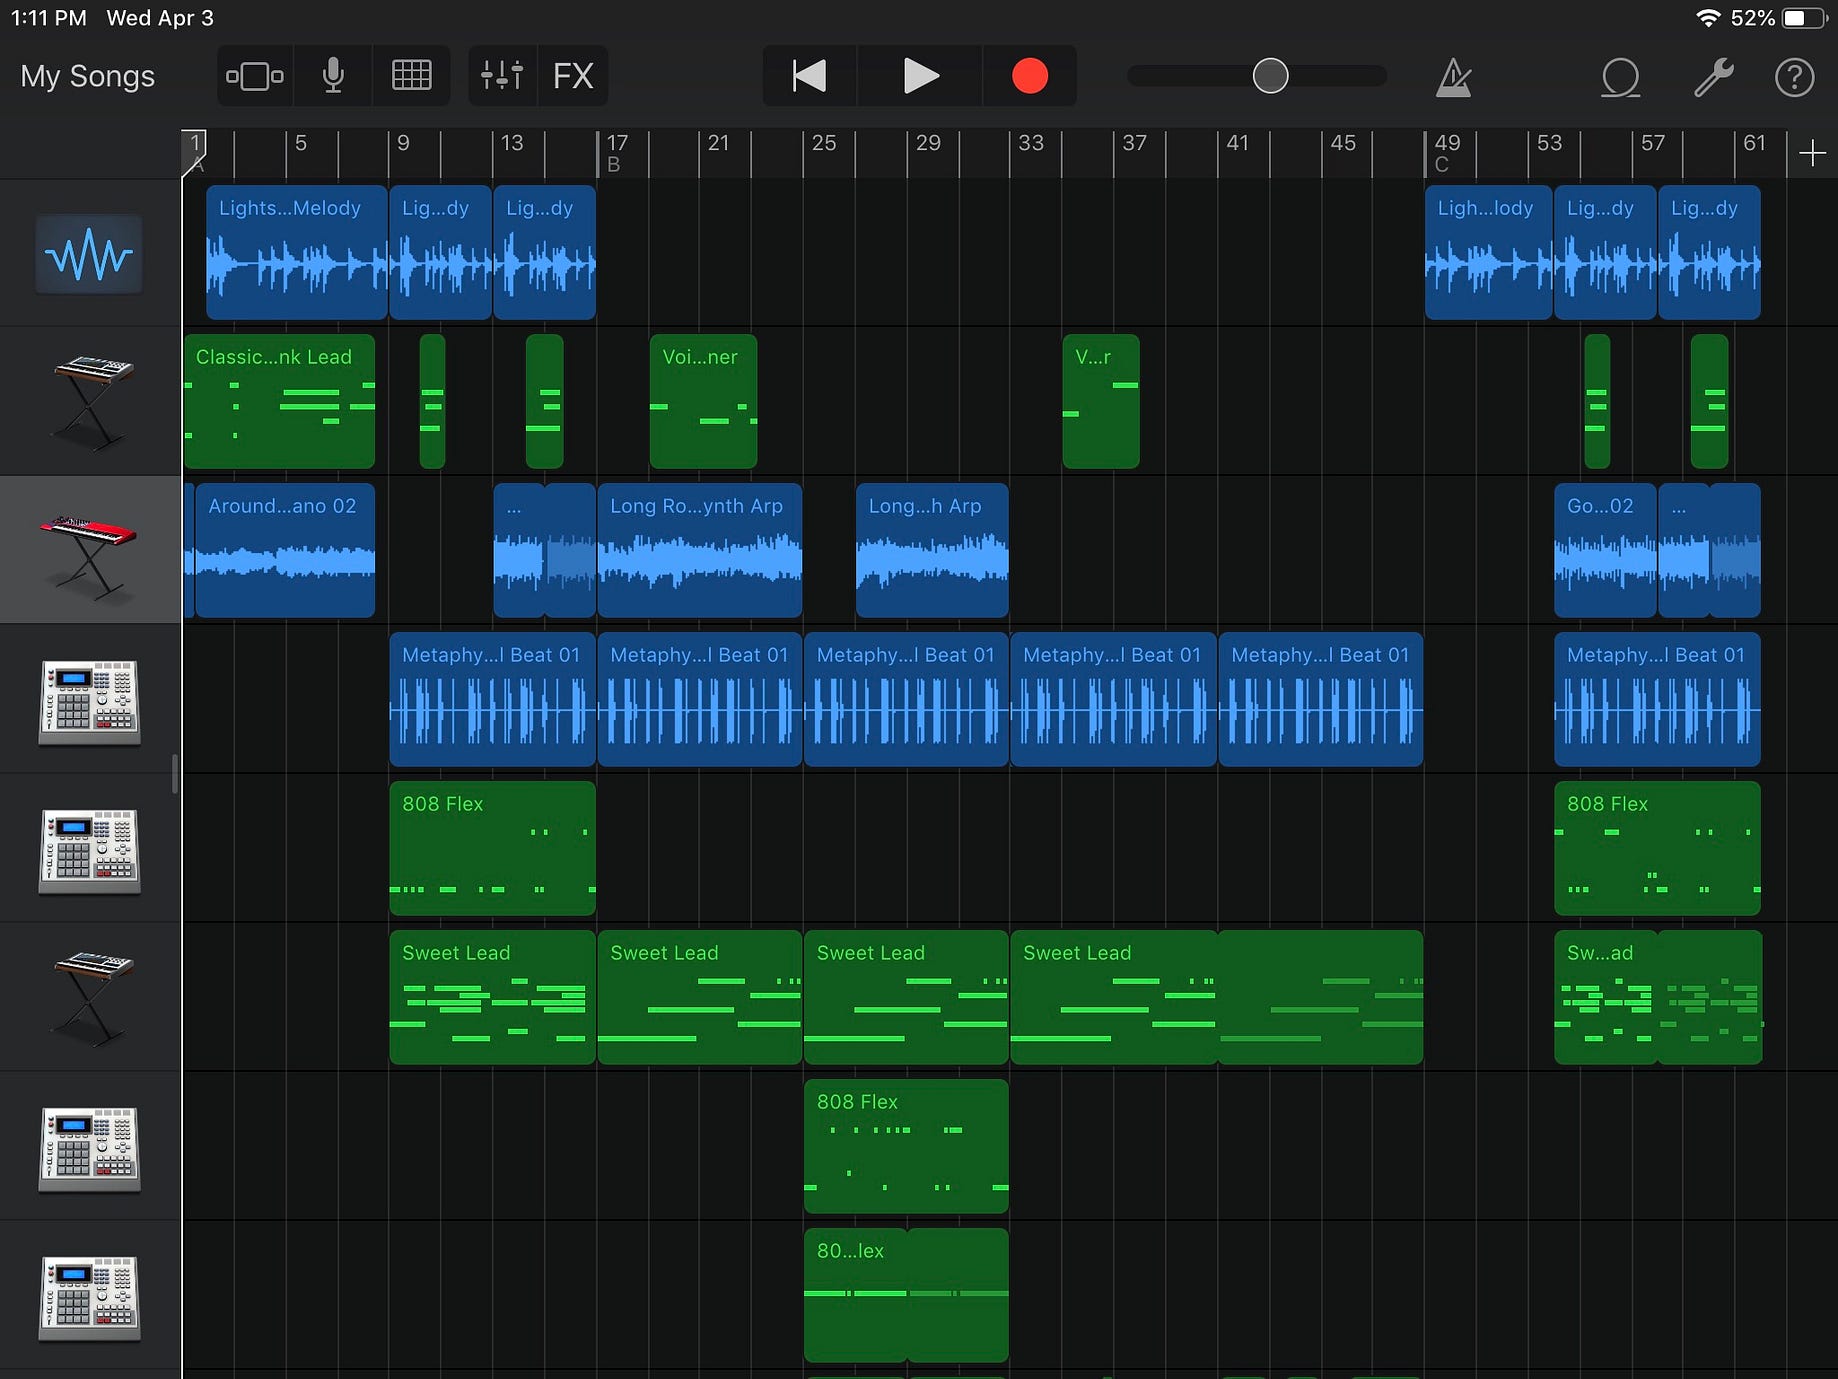Open the FX effects panel

click(x=573, y=75)
